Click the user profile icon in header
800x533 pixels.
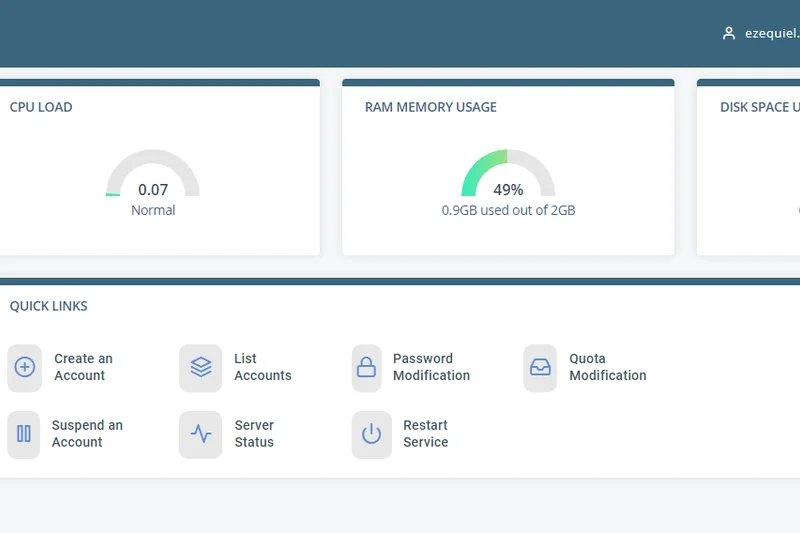click(729, 34)
